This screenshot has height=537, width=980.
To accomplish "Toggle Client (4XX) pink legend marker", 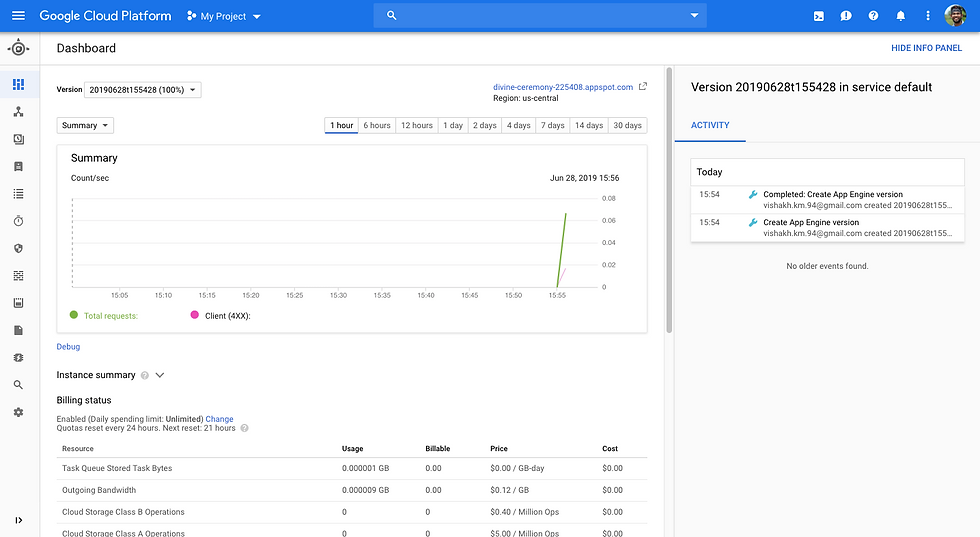I will point(194,315).
